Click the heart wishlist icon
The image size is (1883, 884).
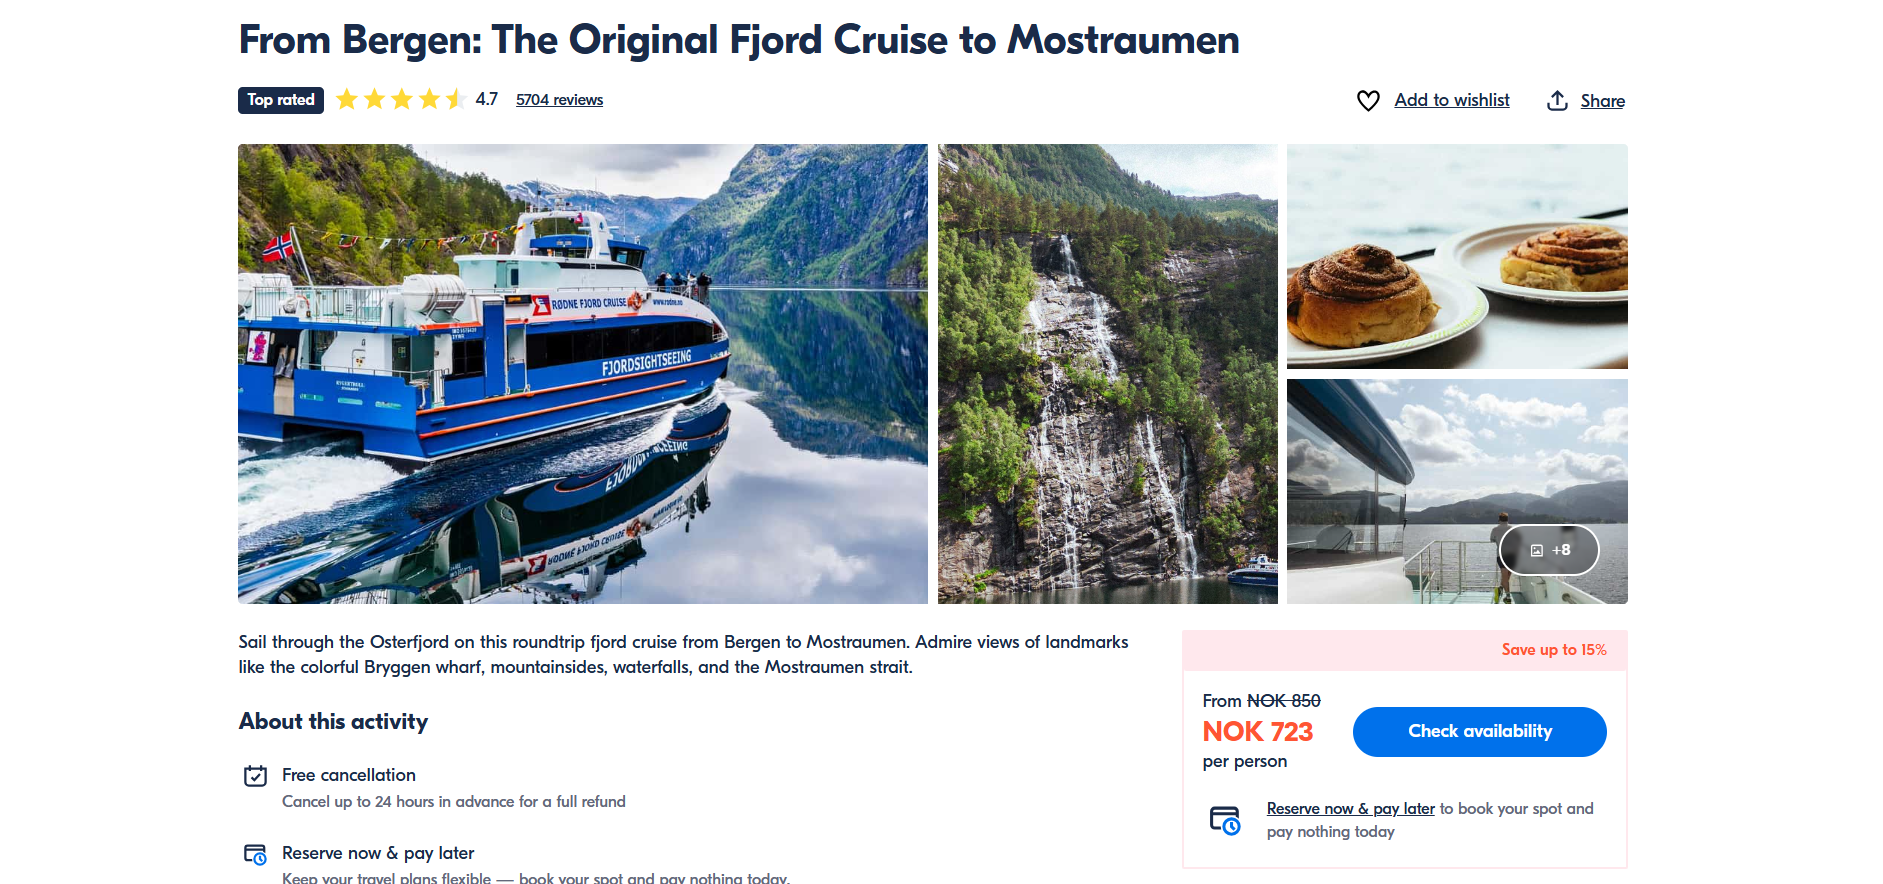click(1368, 101)
